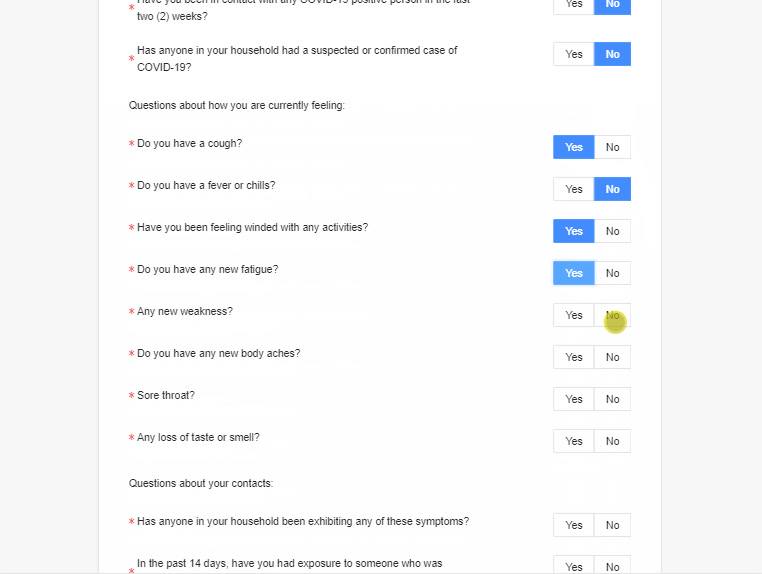Select Yes for any new weakness
This screenshot has width=762, height=574.
573,315
